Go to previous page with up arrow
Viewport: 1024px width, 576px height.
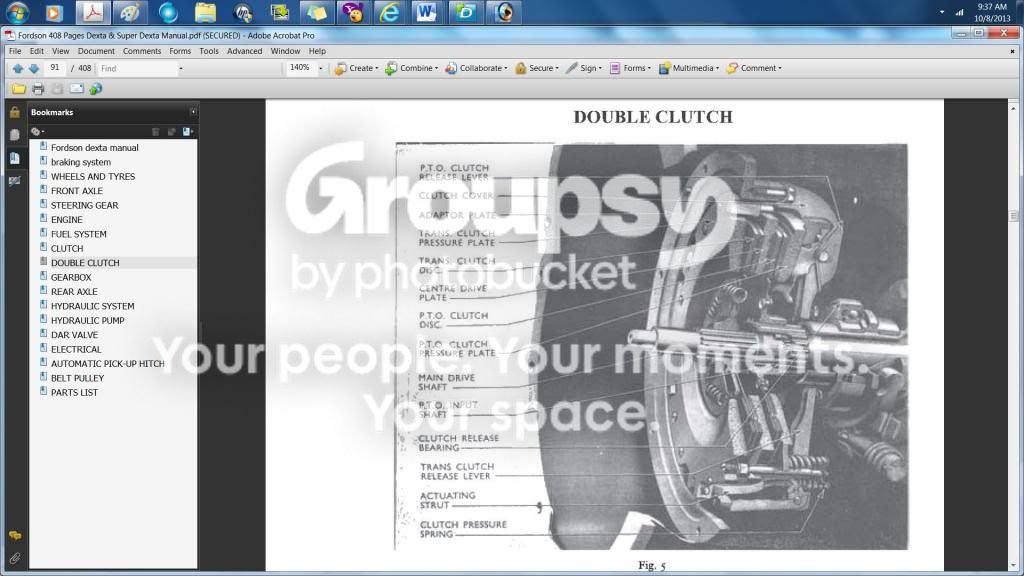click(18, 68)
